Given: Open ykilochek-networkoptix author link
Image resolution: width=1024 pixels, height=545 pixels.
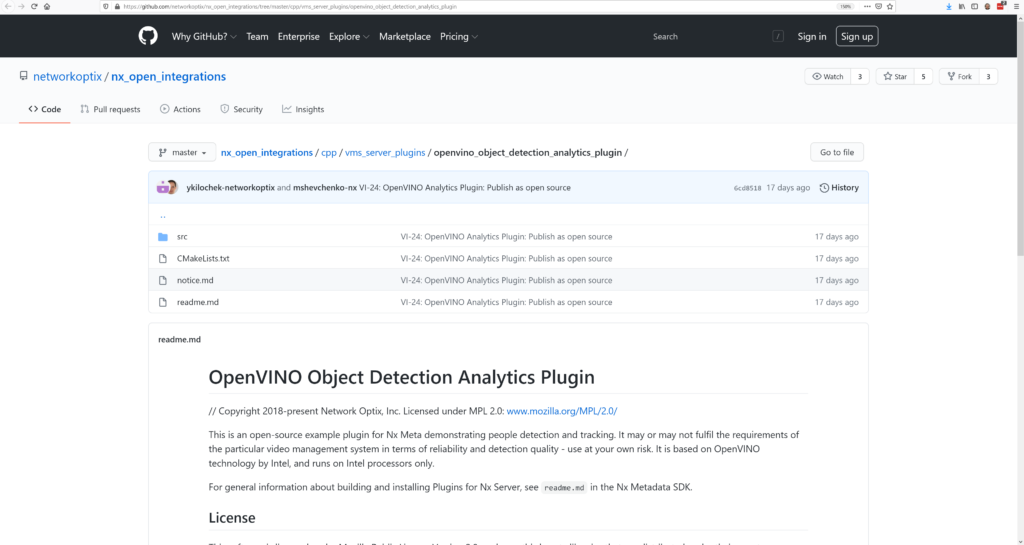Looking at the screenshot, I should pyautogui.click(x=231, y=187).
